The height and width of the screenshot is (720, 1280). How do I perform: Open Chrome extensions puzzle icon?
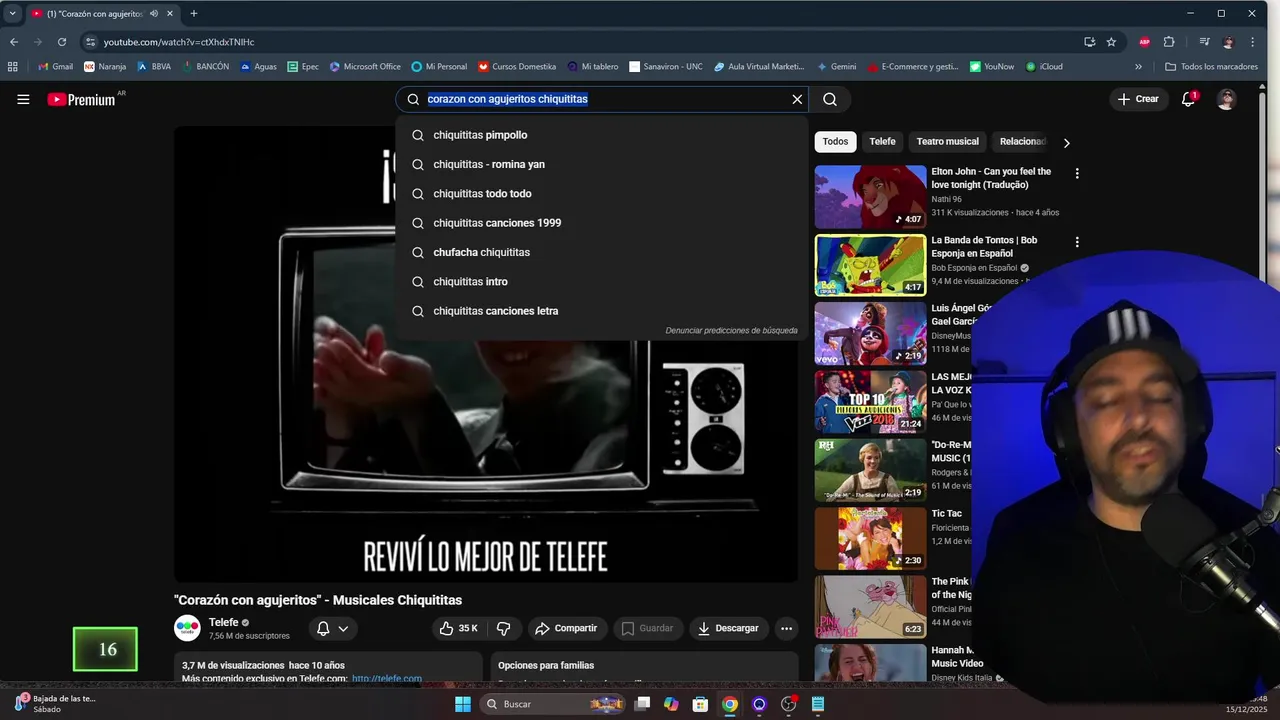1169,42
